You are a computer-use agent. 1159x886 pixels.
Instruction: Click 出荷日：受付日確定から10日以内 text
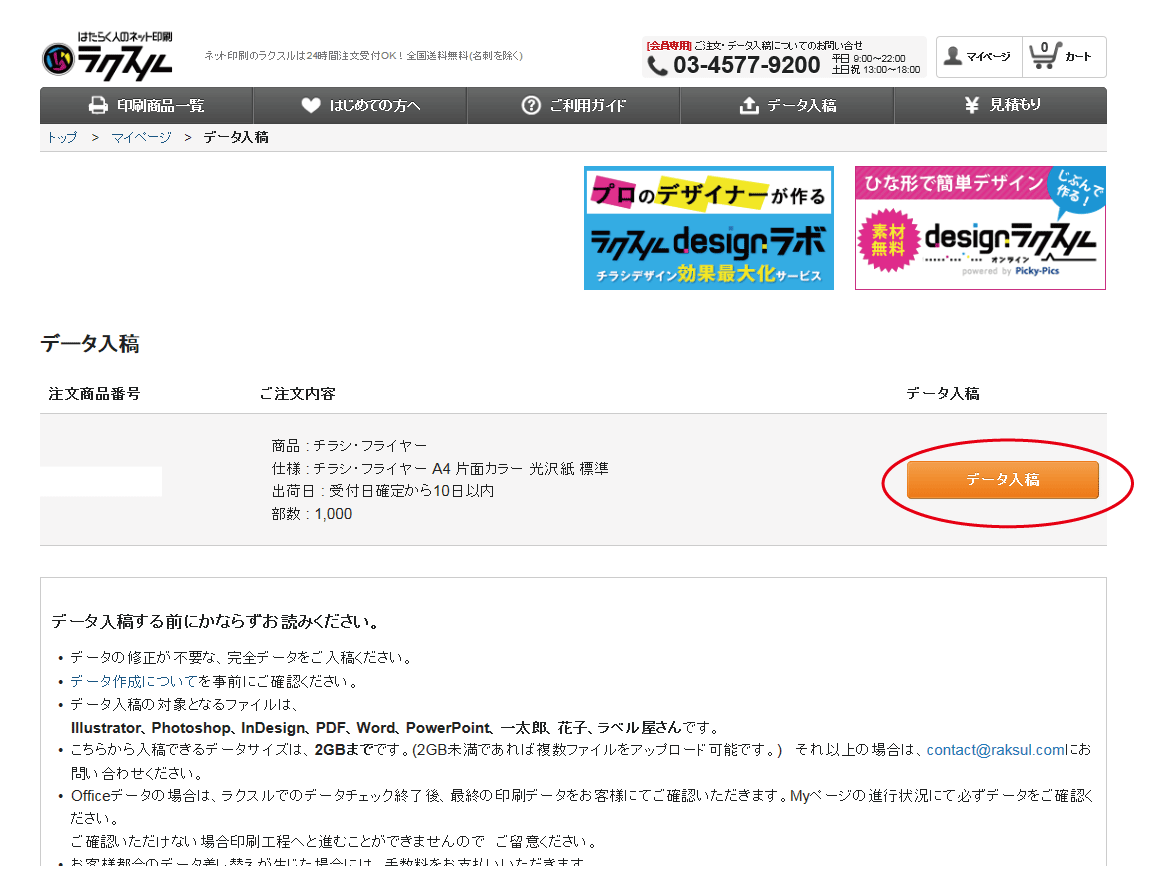point(383,491)
